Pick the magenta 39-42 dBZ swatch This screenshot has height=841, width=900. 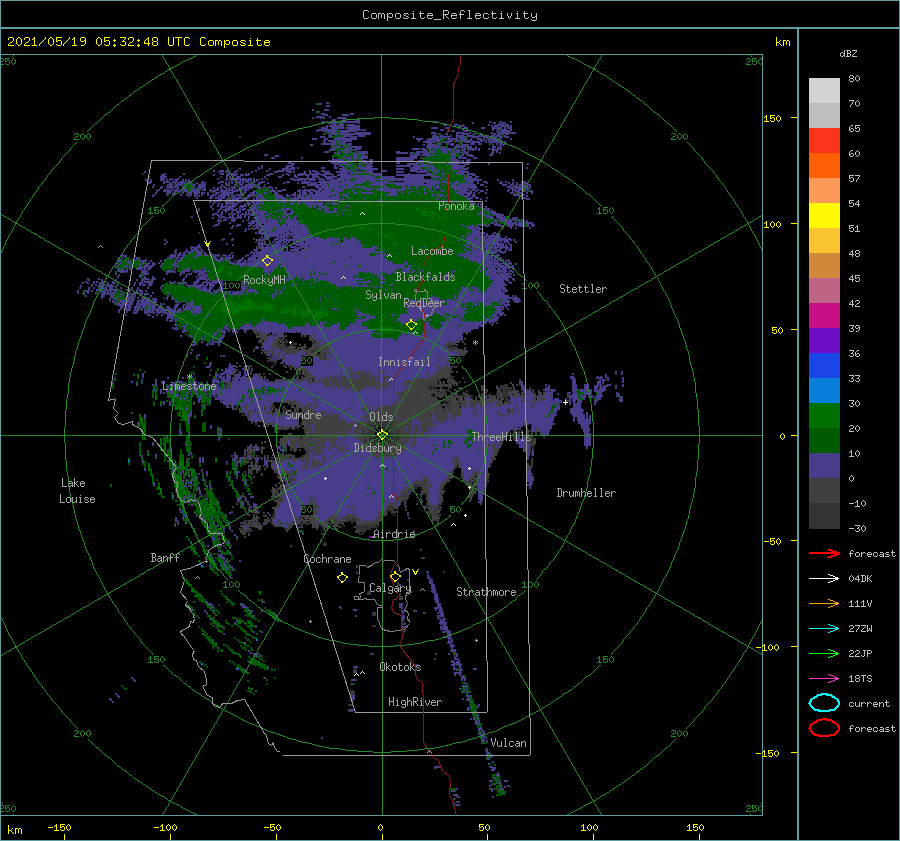(x=824, y=315)
